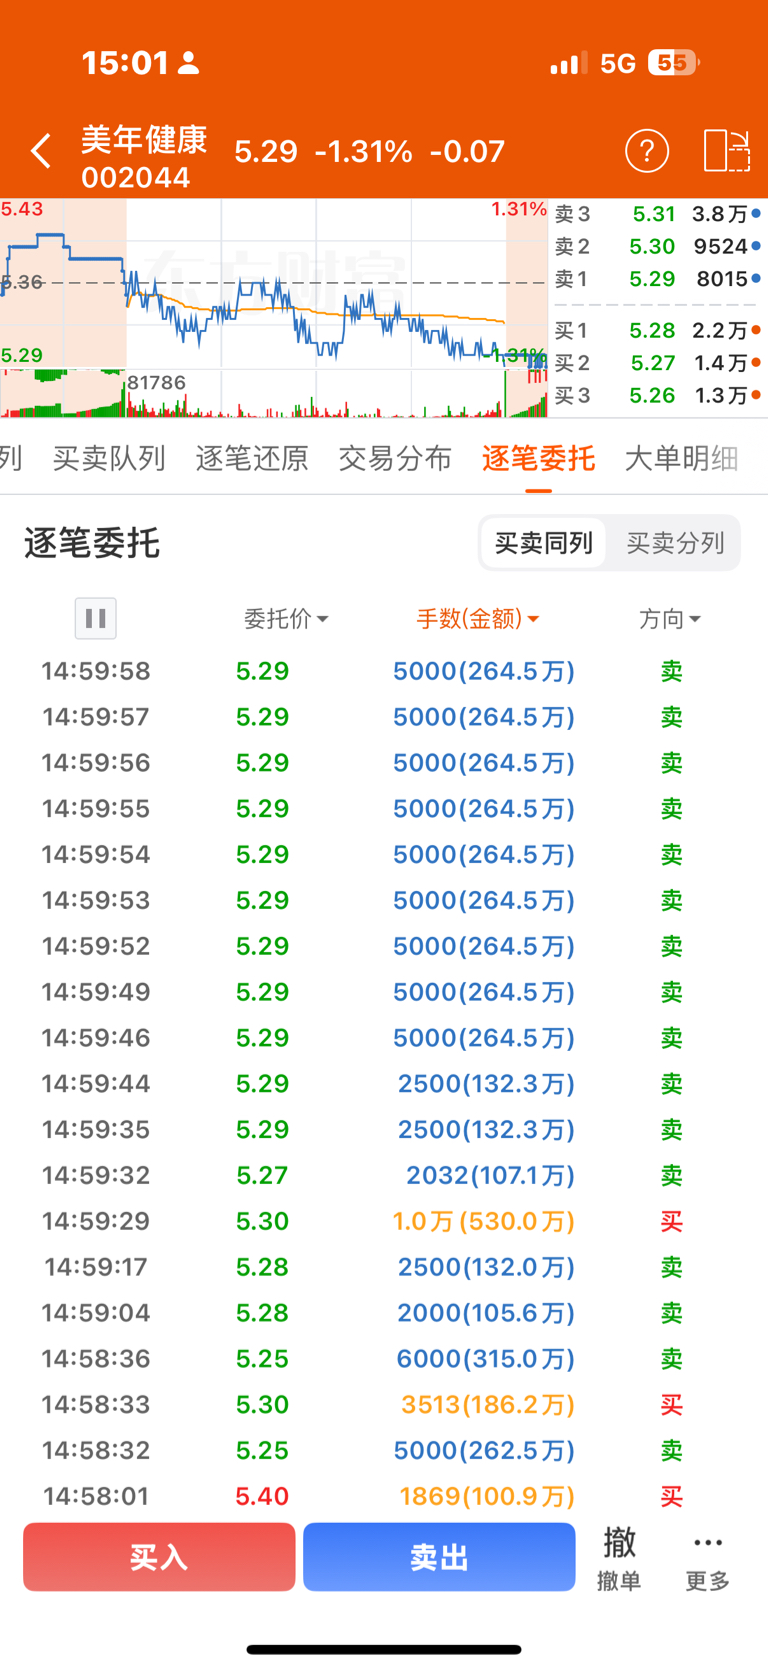This screenshot has height=1670, width=768.
Task: Tap the -1.31% change in header
Action: pyautogui.click(x=363, y=151)
